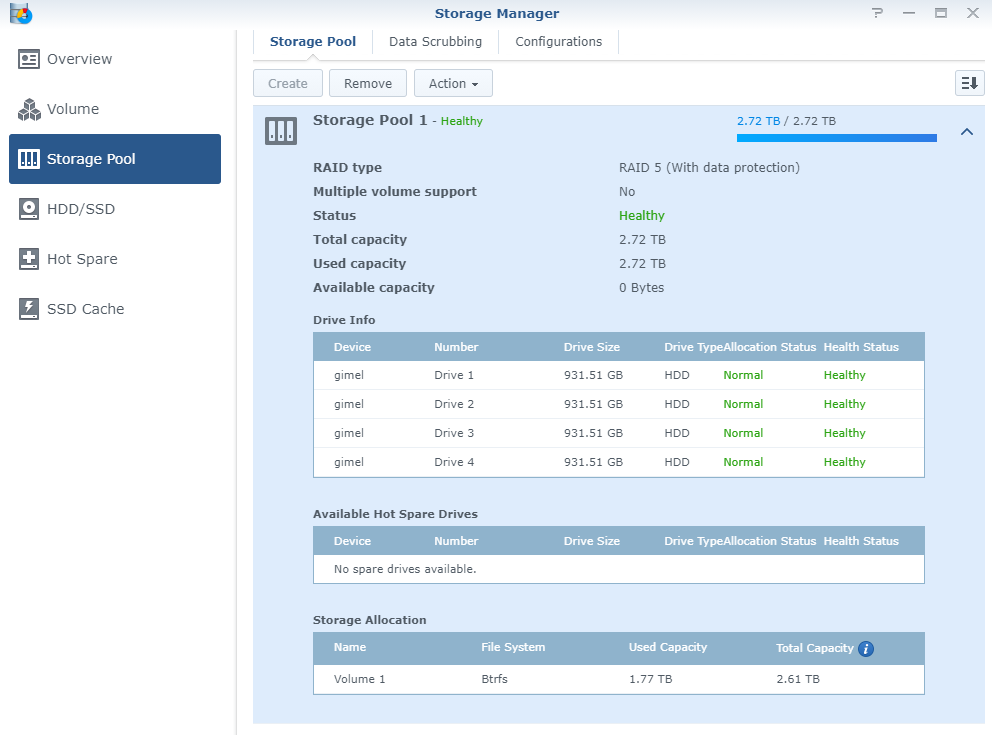
Task: Click the Hot Spare plus icon
Action: (x=29, y=259)
